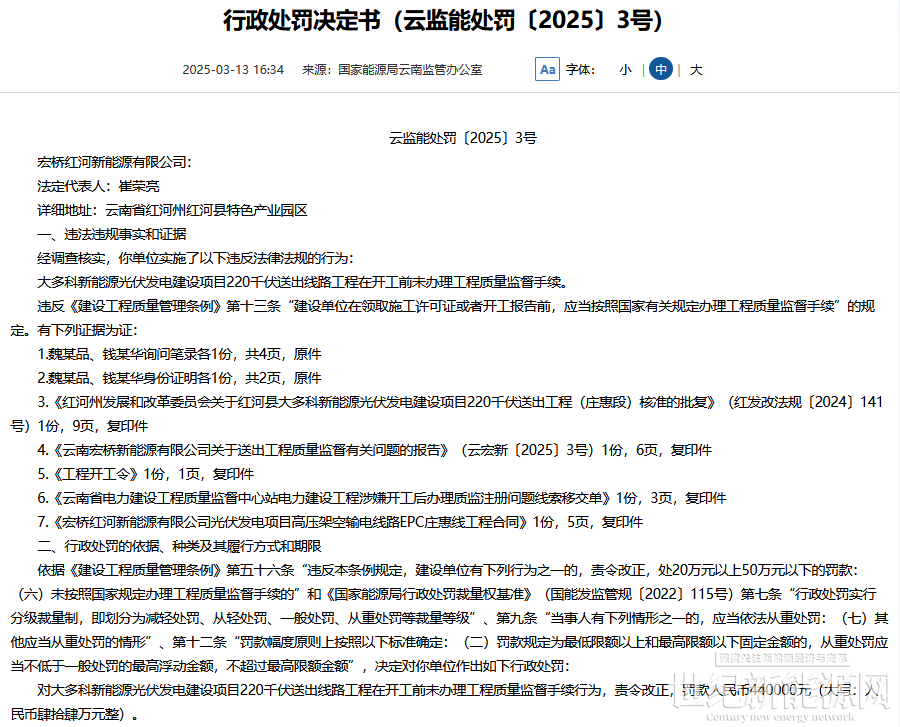The height and width of the screenshot is (727, 900).
Task: Click the centered document number 云监能处罚〔2025〕3号
Action: point(462,137)
